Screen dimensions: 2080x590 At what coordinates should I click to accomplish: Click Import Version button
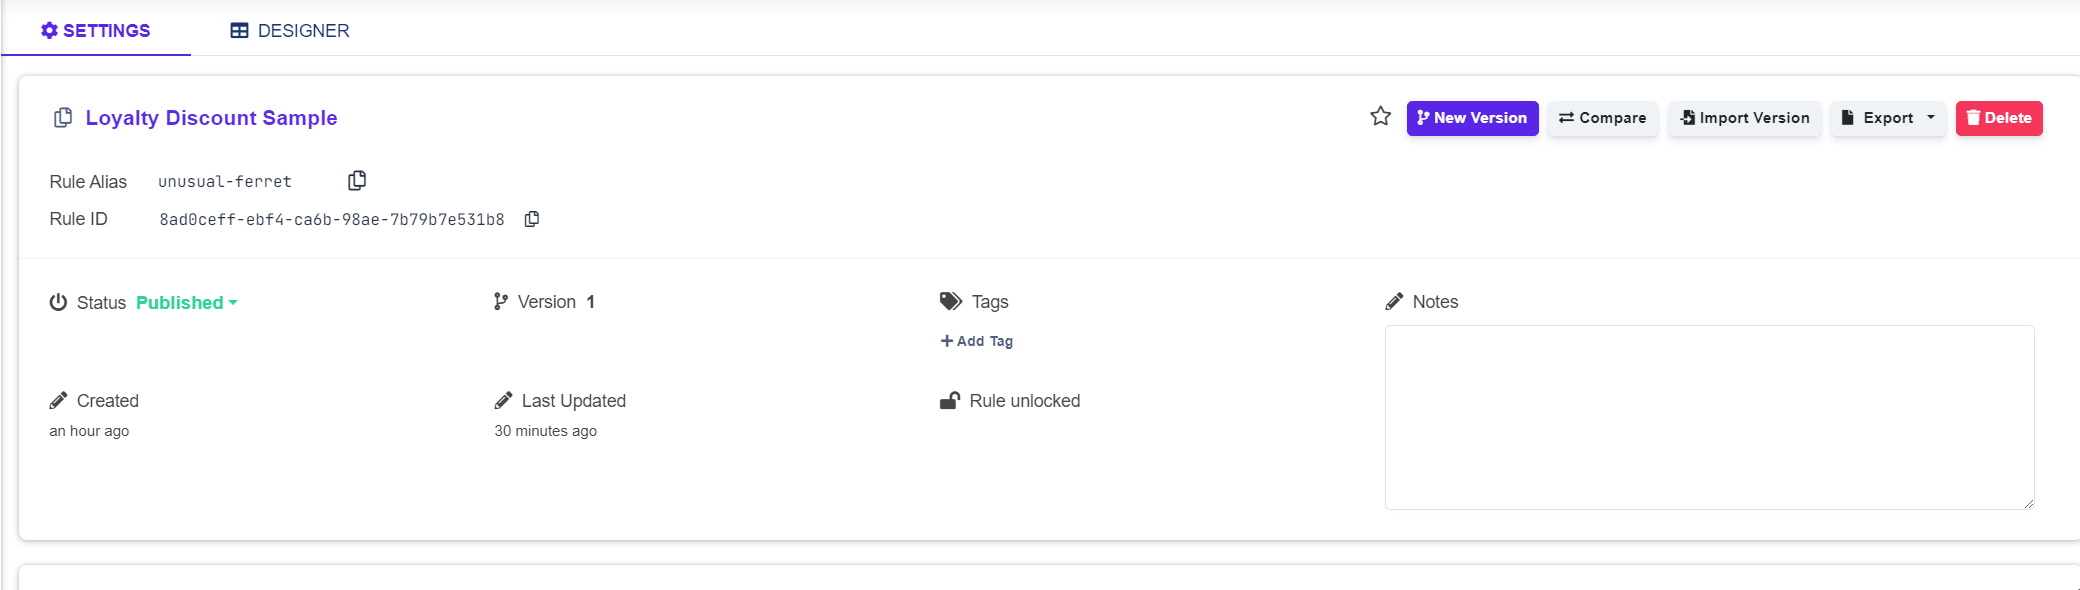pyautogui.click(x=1745, y=118)
